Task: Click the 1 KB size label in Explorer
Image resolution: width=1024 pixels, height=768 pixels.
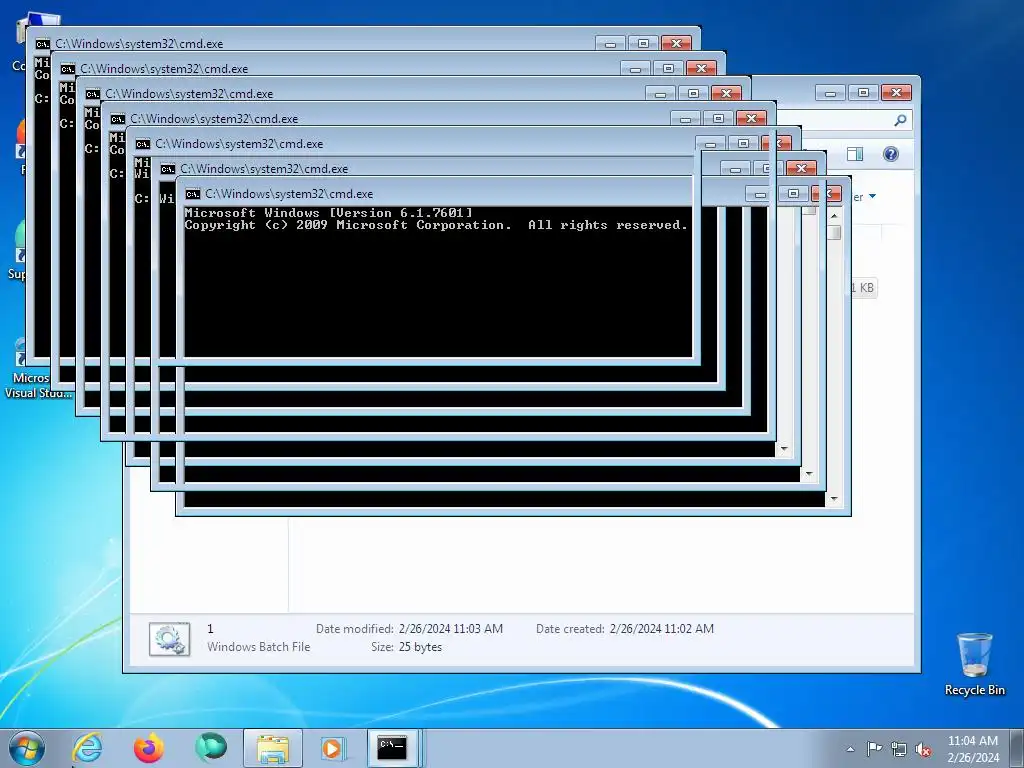Action: [863, 288]
